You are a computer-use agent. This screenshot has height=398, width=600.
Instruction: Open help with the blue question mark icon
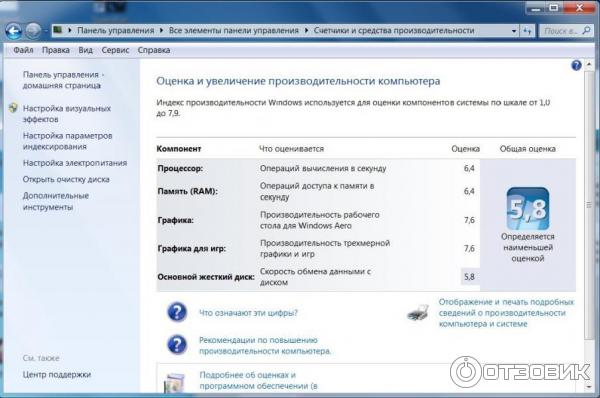[x=576, y=65]
